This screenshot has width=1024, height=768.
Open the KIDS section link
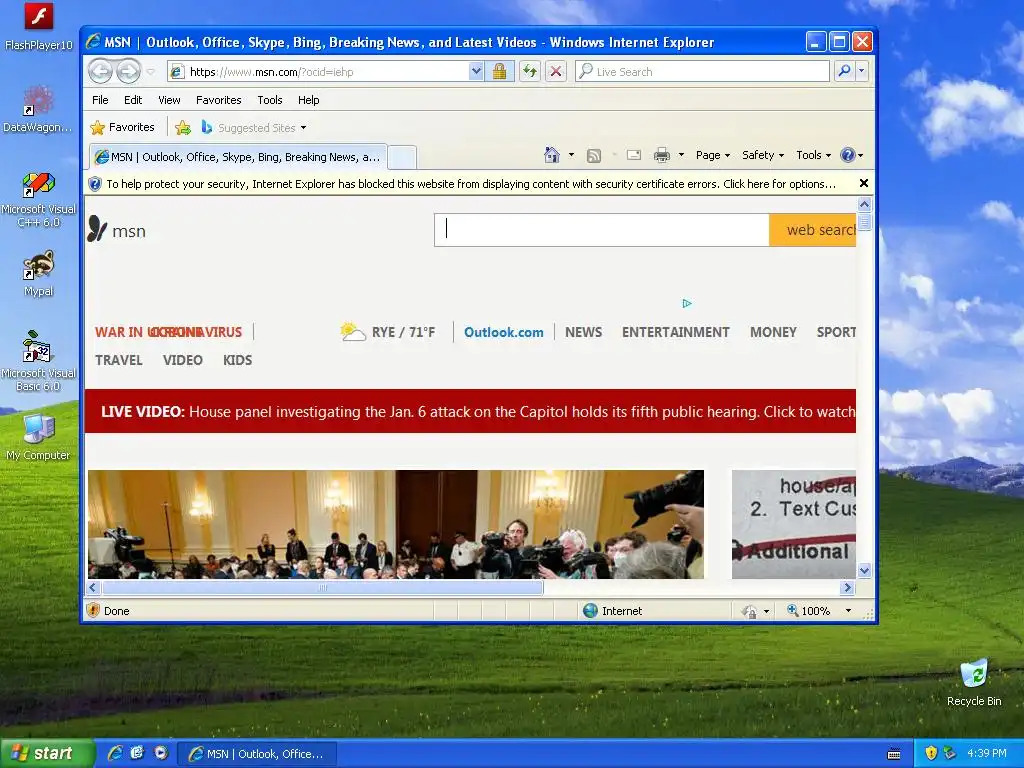pyautogui.click(x=237, y=360)
